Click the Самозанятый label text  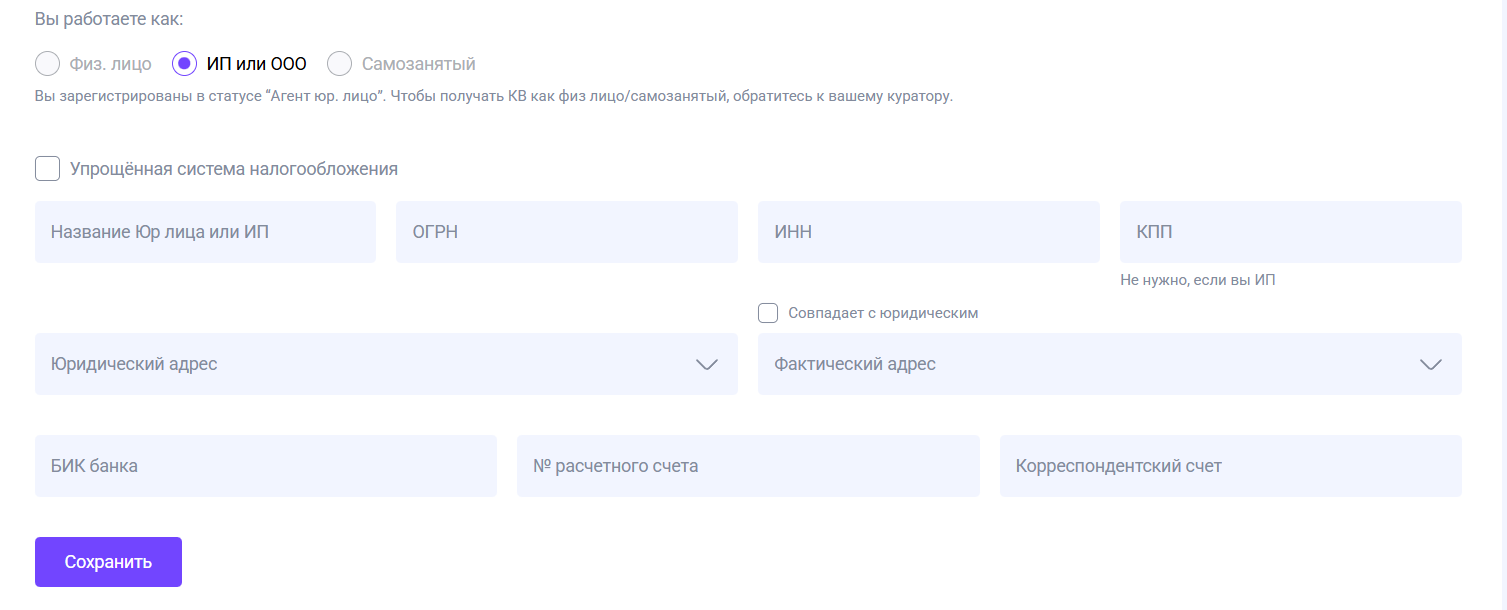click(x=419, y=64)
